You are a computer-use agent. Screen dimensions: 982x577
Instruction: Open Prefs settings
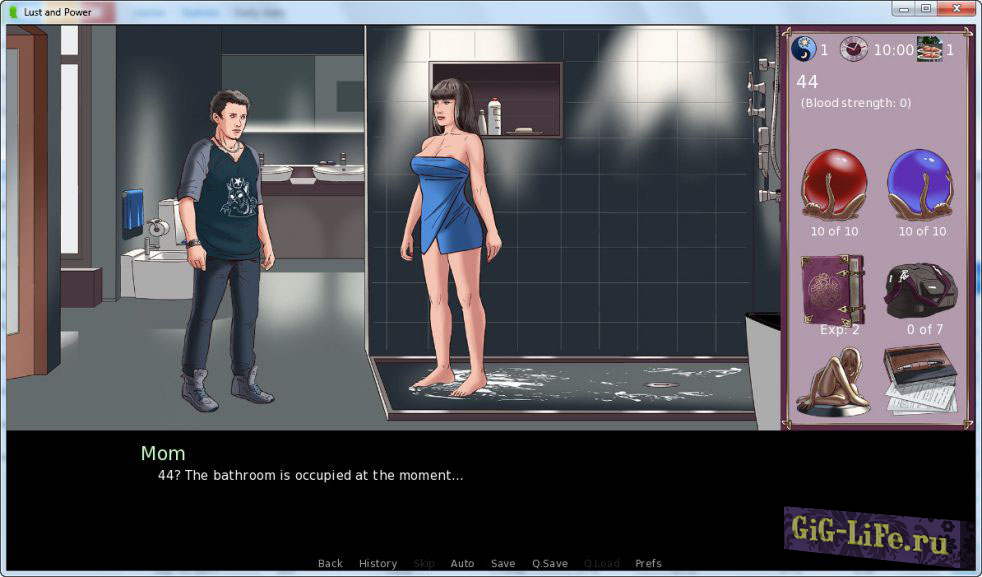[648, 563]
